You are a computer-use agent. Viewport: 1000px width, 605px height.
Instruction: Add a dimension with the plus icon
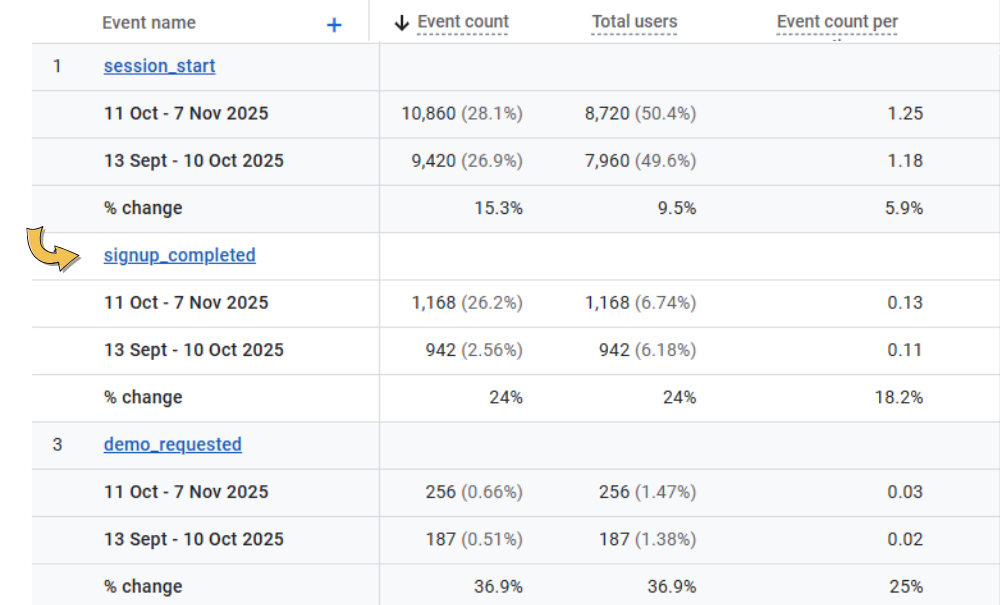[x=334, y=25]
